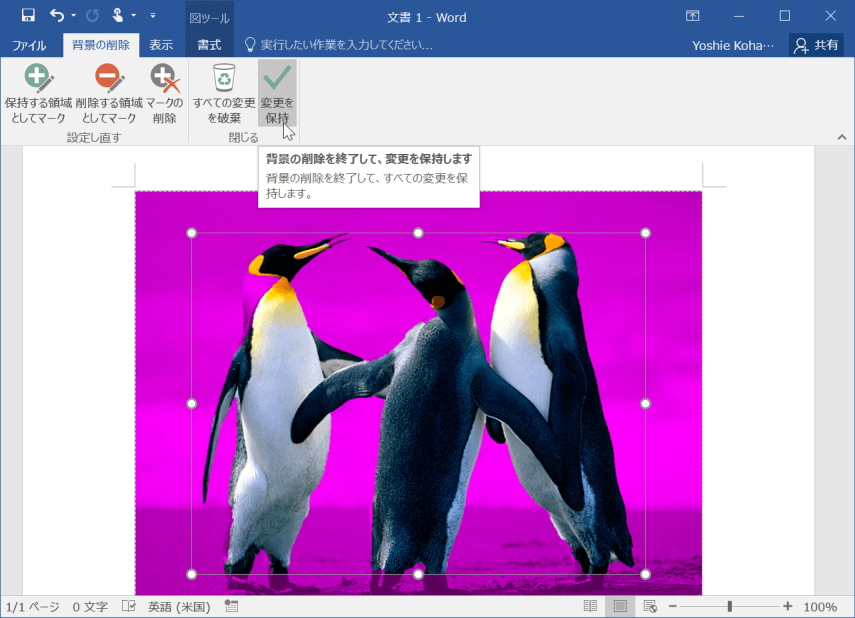Maximize the Word window
The width and height of the screenshot is (855, 618).
click(x=785, y=16)
